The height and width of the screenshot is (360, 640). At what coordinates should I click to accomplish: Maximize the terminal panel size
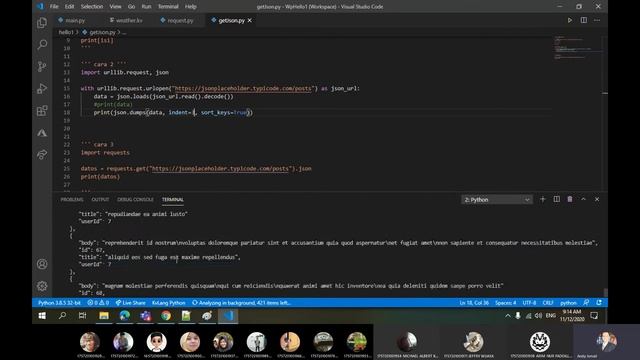(583, 199)
